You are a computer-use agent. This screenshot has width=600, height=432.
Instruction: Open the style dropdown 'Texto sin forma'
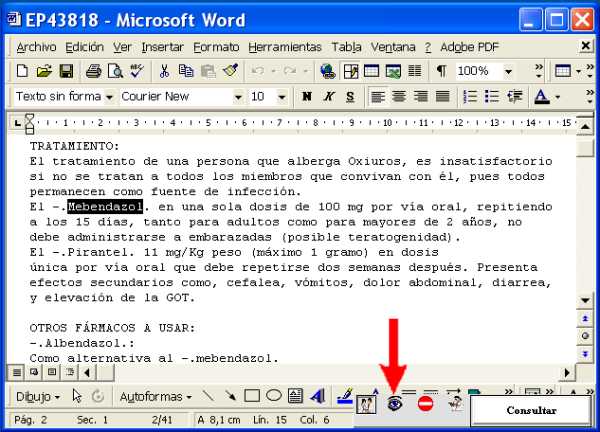[x=109, y=97]
